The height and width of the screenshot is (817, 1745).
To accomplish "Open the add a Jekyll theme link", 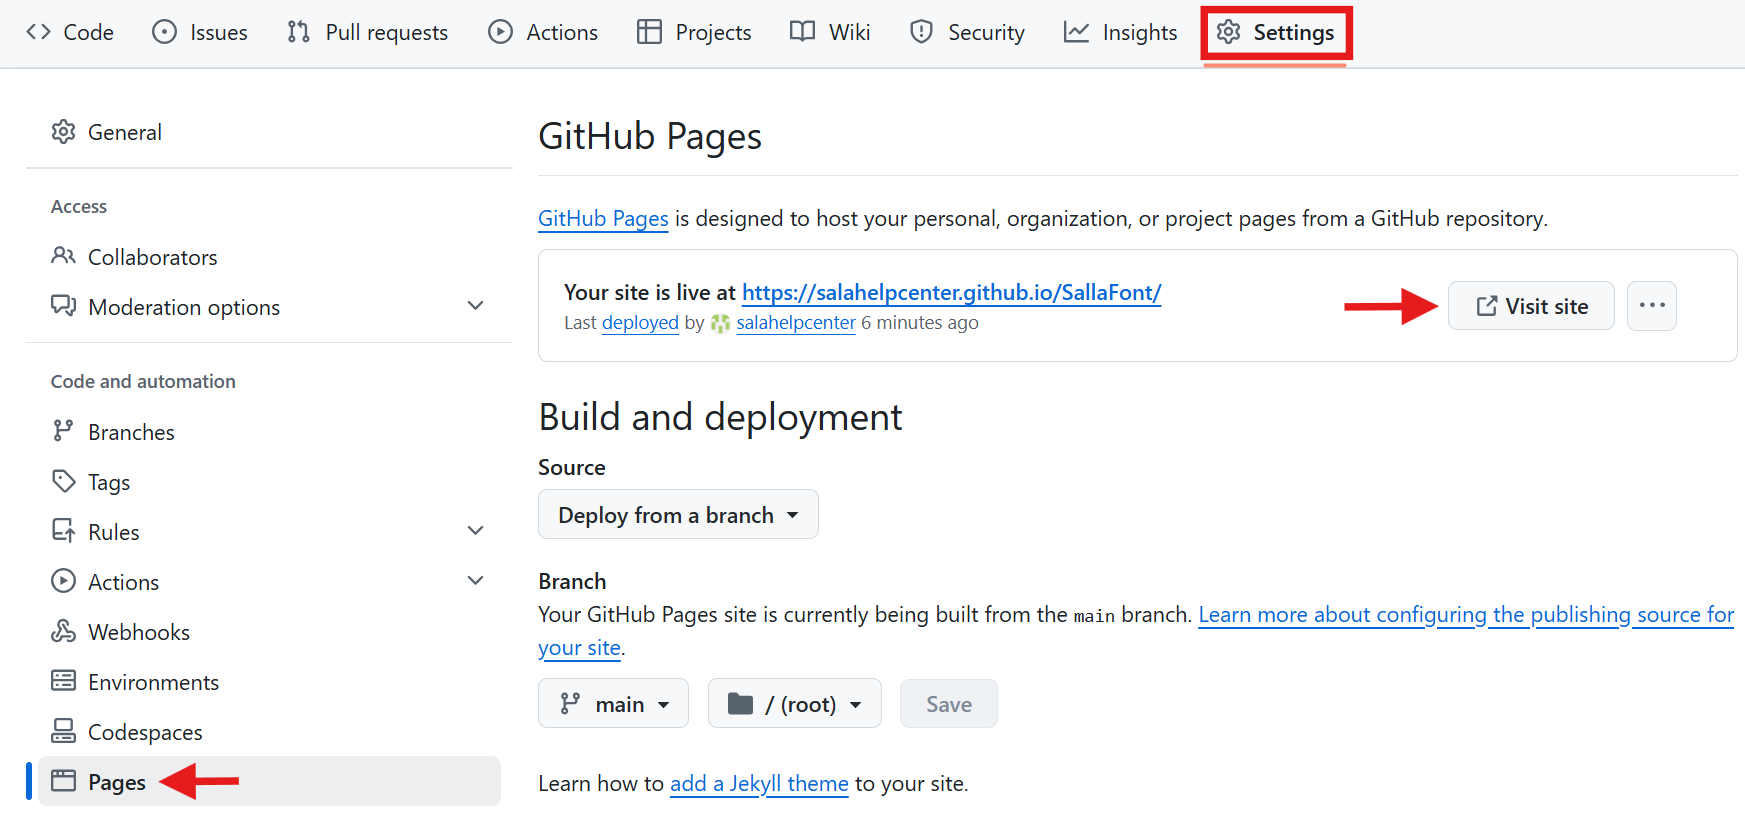I will pos(759,784).
